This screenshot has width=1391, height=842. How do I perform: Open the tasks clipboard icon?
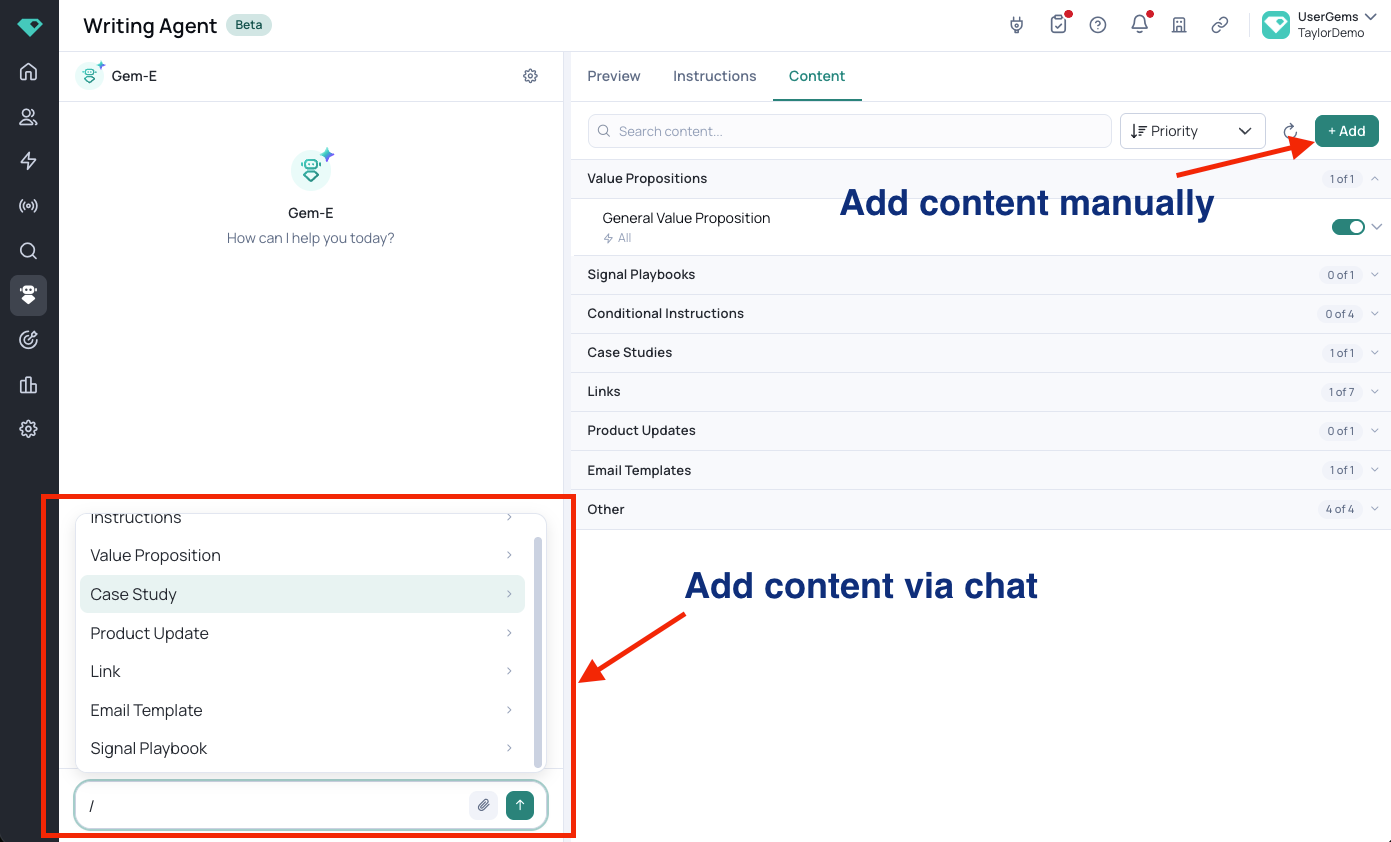click(x=1059, y=25)
